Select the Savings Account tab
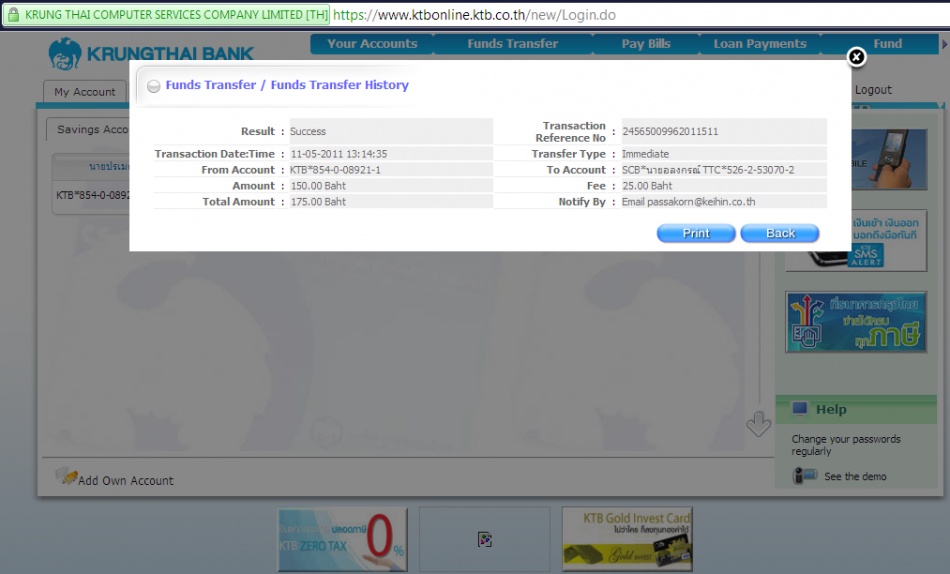The width and height of the screenshot is (950, 574). (88, 130)
